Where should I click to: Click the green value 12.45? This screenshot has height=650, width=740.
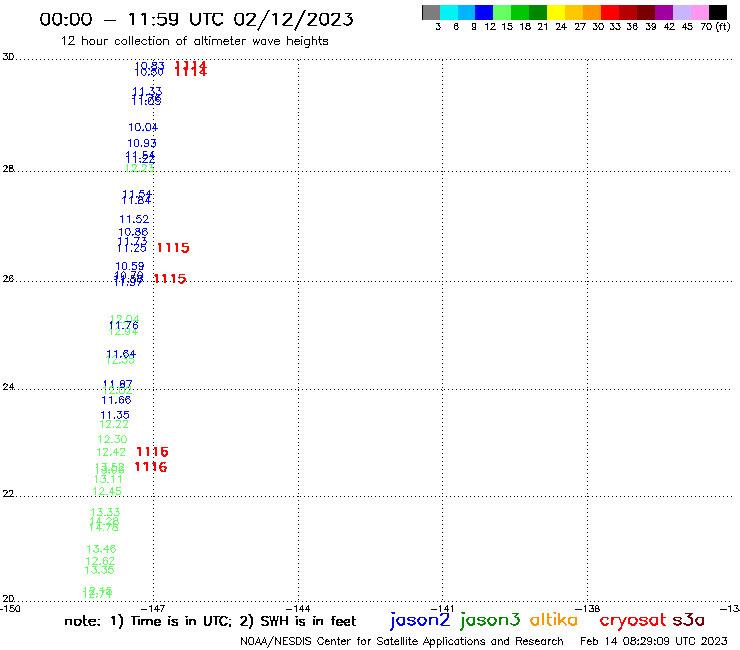pyautogui.click(x=107, y=491)
